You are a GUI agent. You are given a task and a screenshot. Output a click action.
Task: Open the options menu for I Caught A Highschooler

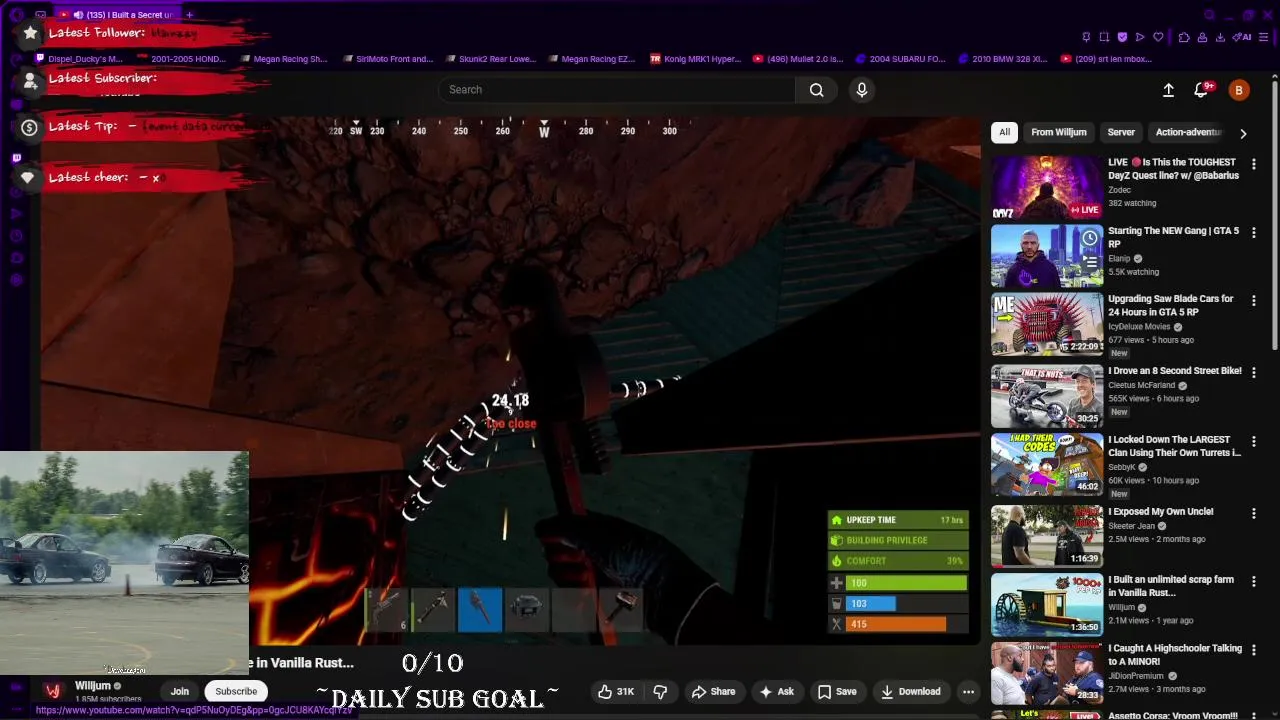click(x=1254, y=650)
